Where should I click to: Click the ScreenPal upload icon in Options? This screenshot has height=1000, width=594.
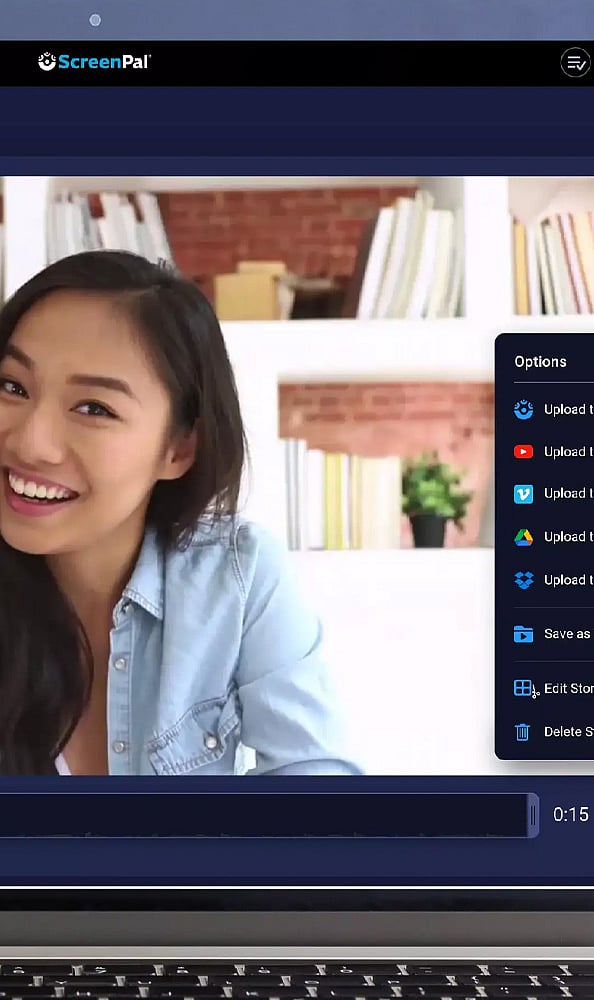[x=523, y=409]
